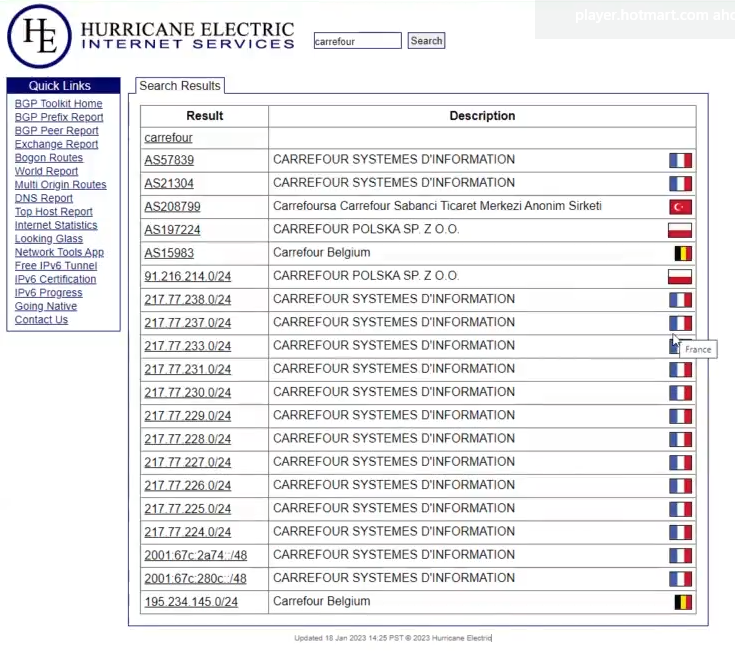Viewport: 735px width, 656px height.
Task: Click the Belgium flag in the AS15983 row
Action: click(683, 253)
